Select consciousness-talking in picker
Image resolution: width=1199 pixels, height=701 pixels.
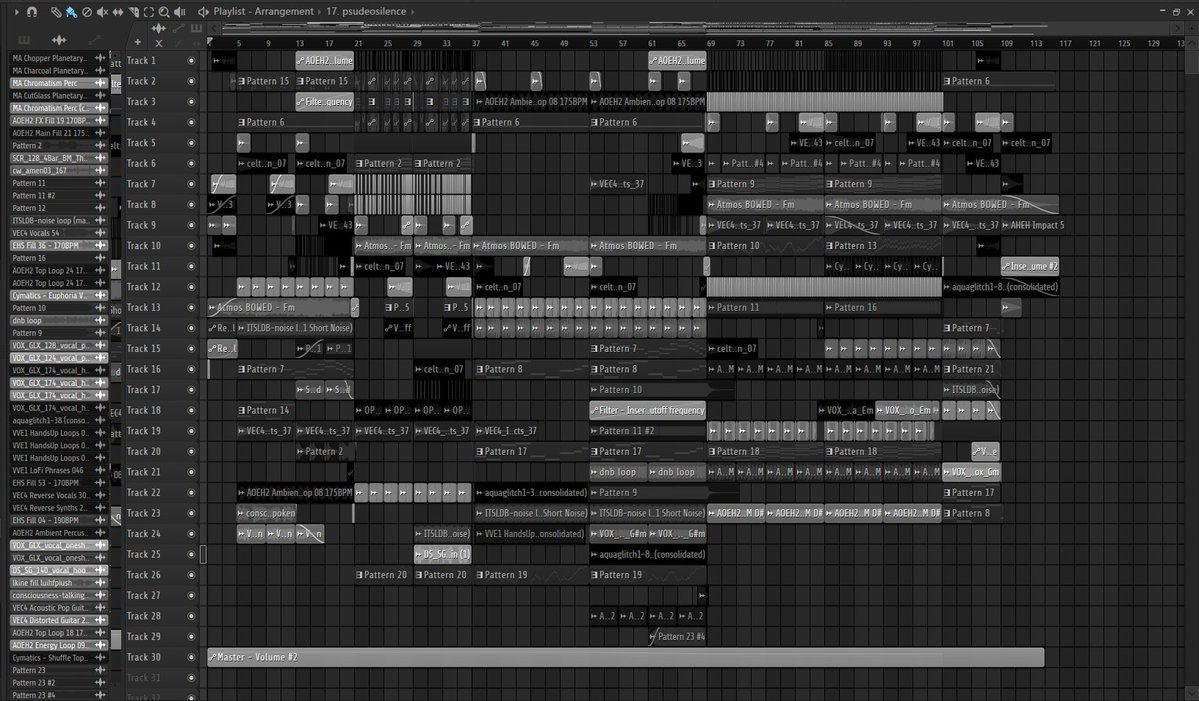coord(58,595)
